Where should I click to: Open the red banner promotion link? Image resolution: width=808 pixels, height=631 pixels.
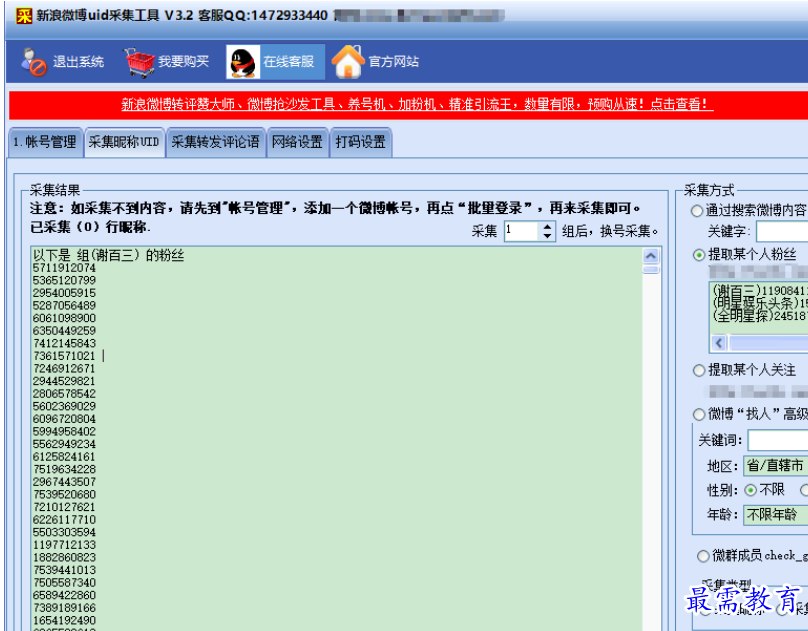click(417, 105)
